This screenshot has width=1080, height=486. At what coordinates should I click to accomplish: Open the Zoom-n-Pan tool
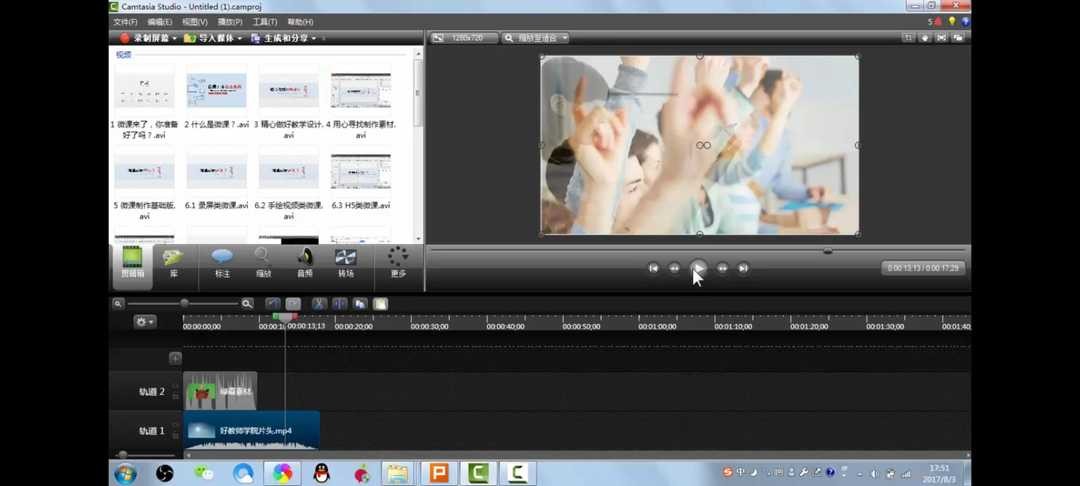(x=263, y=262)
